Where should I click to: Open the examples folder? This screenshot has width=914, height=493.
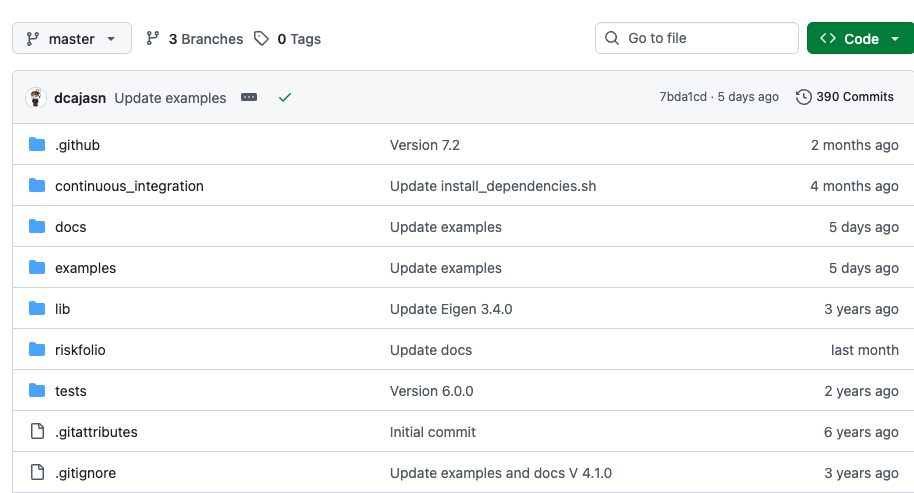coord(86,268)
